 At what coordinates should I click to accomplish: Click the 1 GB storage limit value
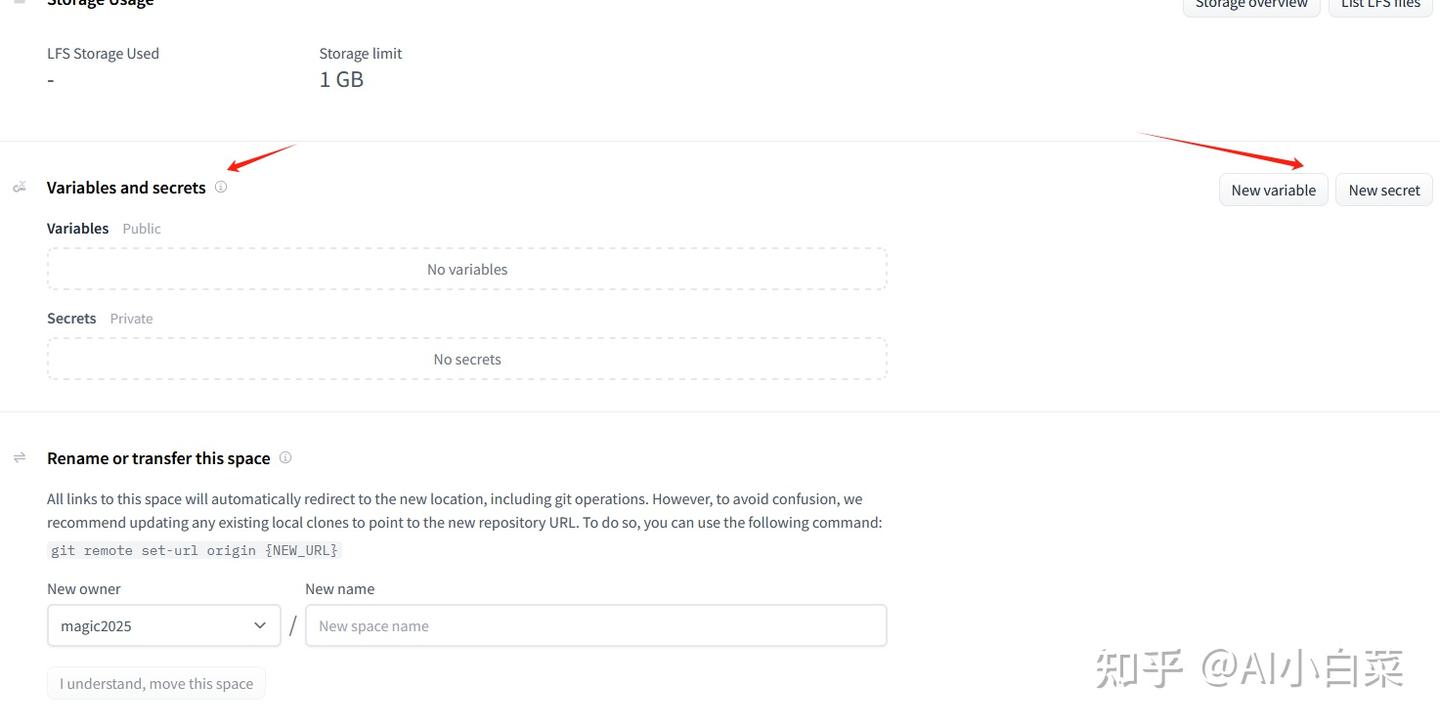coord(341,79)
